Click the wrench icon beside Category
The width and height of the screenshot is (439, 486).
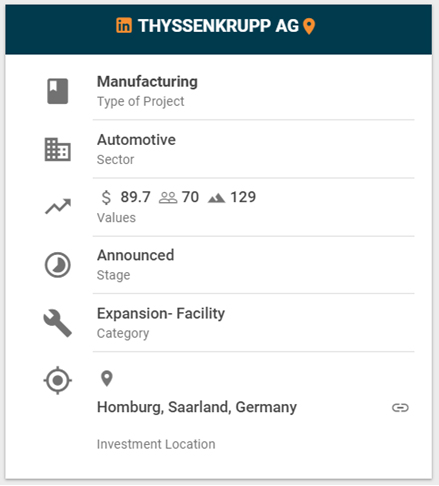(58, 323)
